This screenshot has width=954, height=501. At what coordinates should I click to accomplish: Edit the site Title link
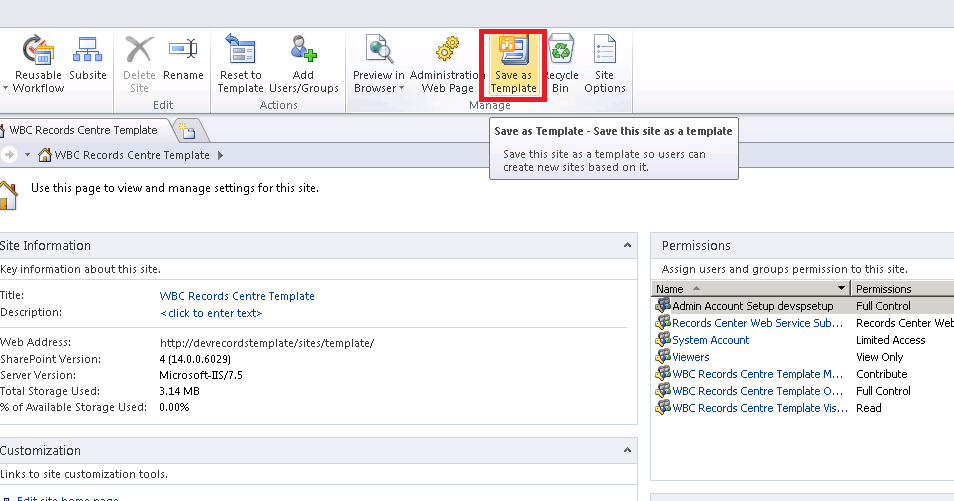pos(237,296)
